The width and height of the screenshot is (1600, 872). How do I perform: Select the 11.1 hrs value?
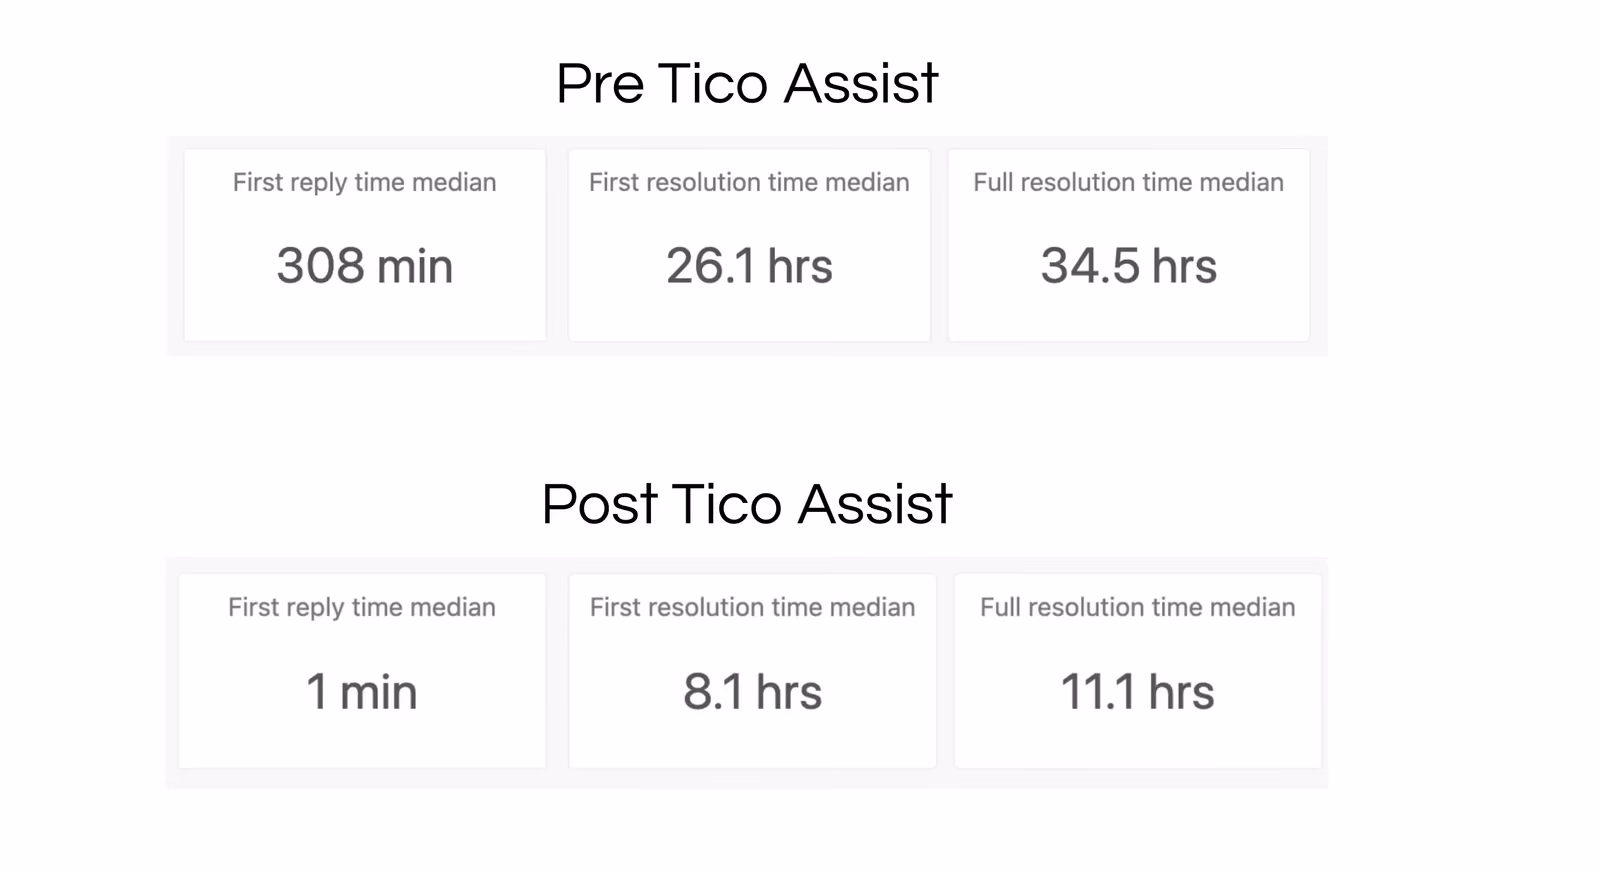pyautogui.click(x=1137, y=692)
